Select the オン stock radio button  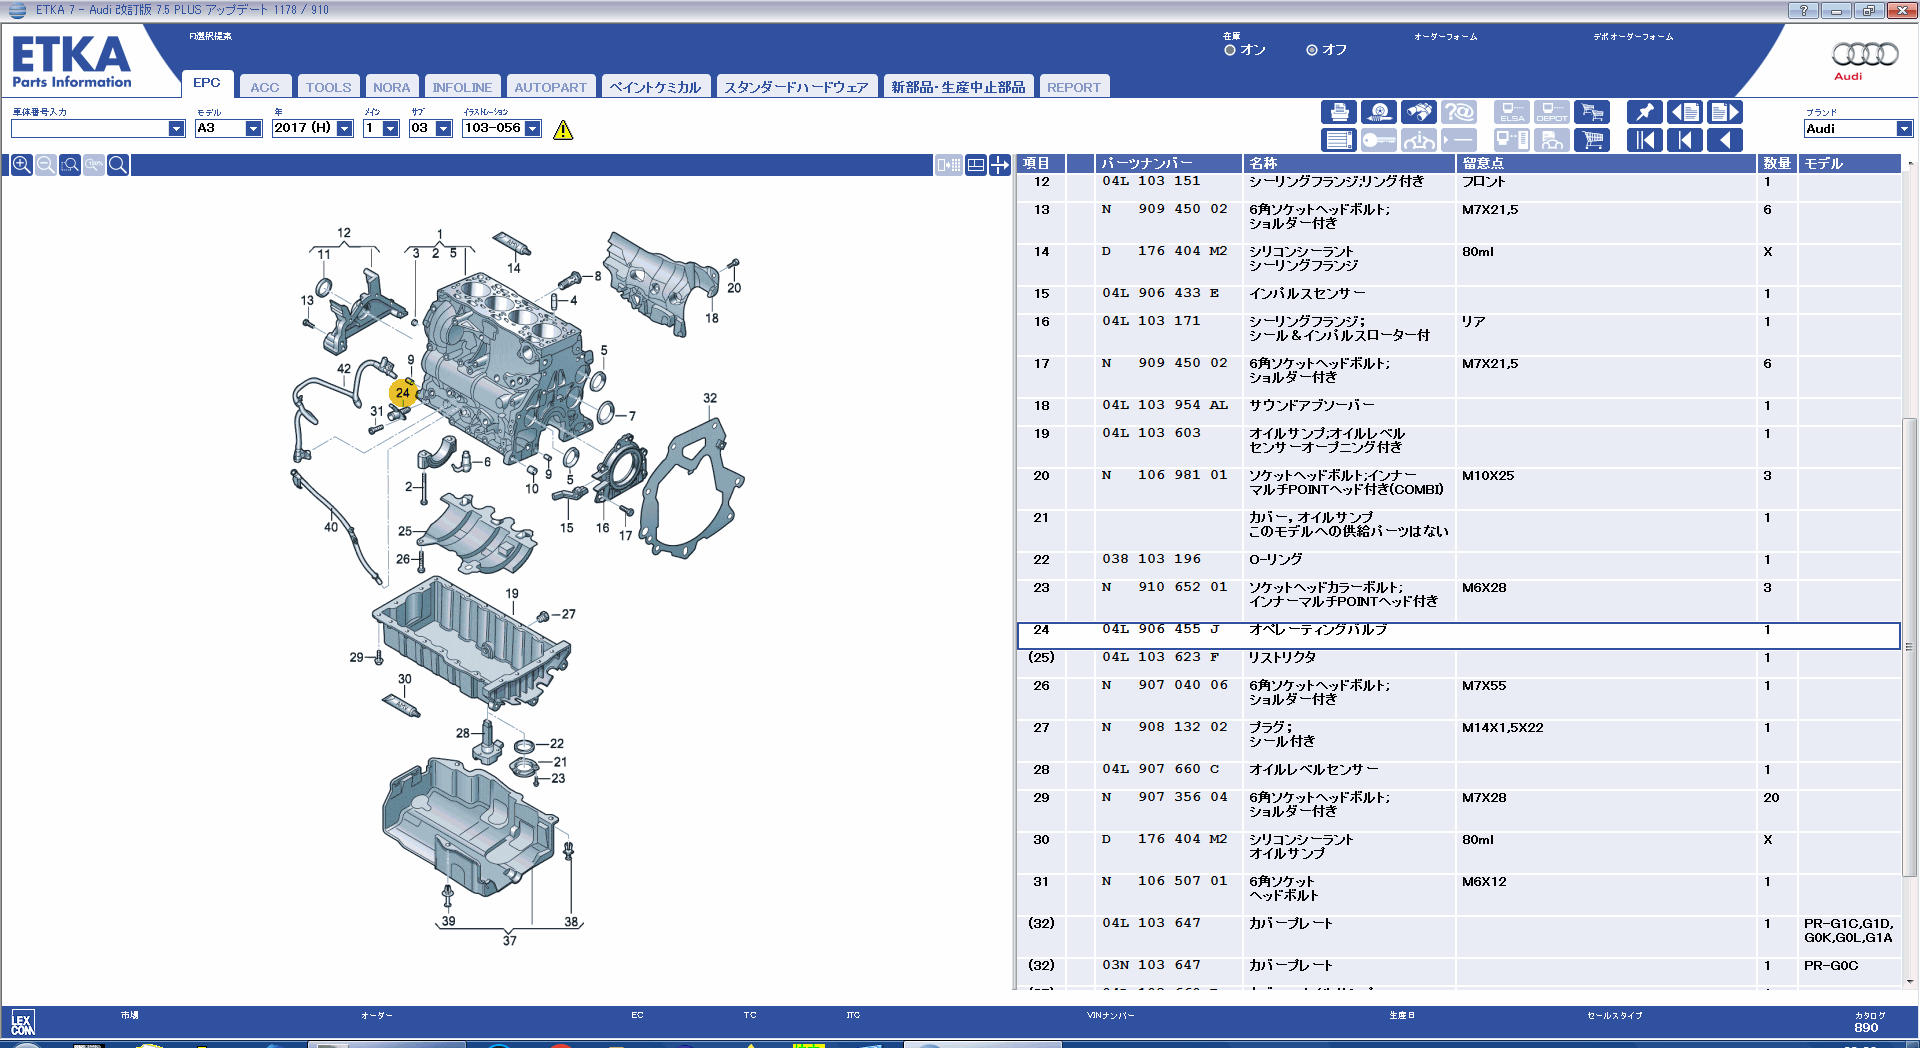pyautogui.click(x=1230, y=50)
